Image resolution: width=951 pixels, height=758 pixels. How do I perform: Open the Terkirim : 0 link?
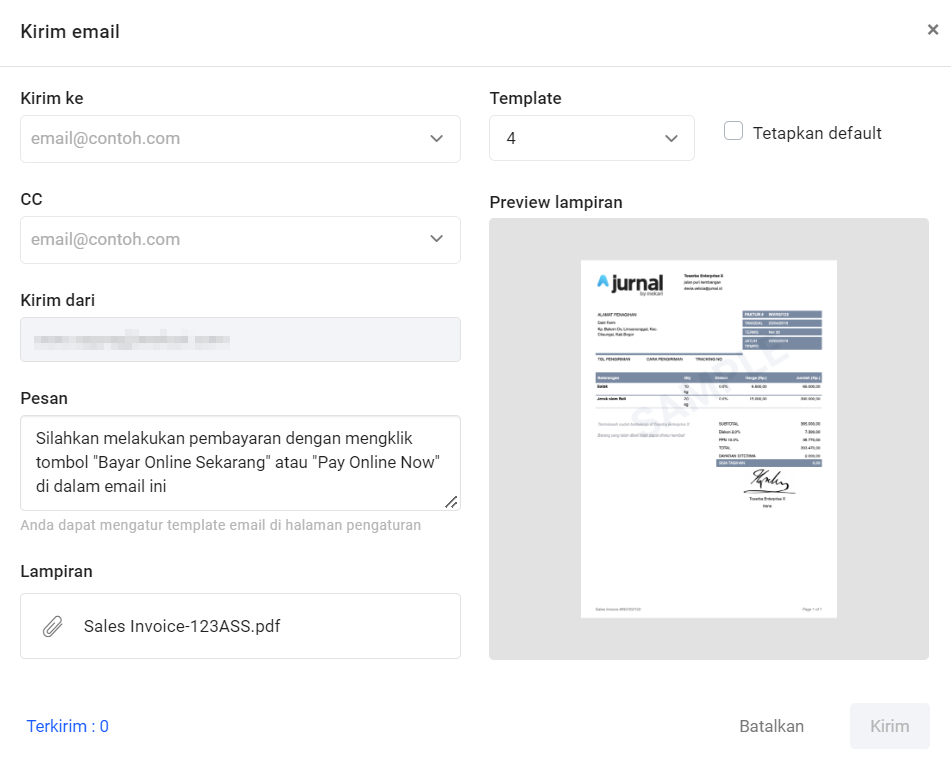pyautogui.click(x=68, y=726)
